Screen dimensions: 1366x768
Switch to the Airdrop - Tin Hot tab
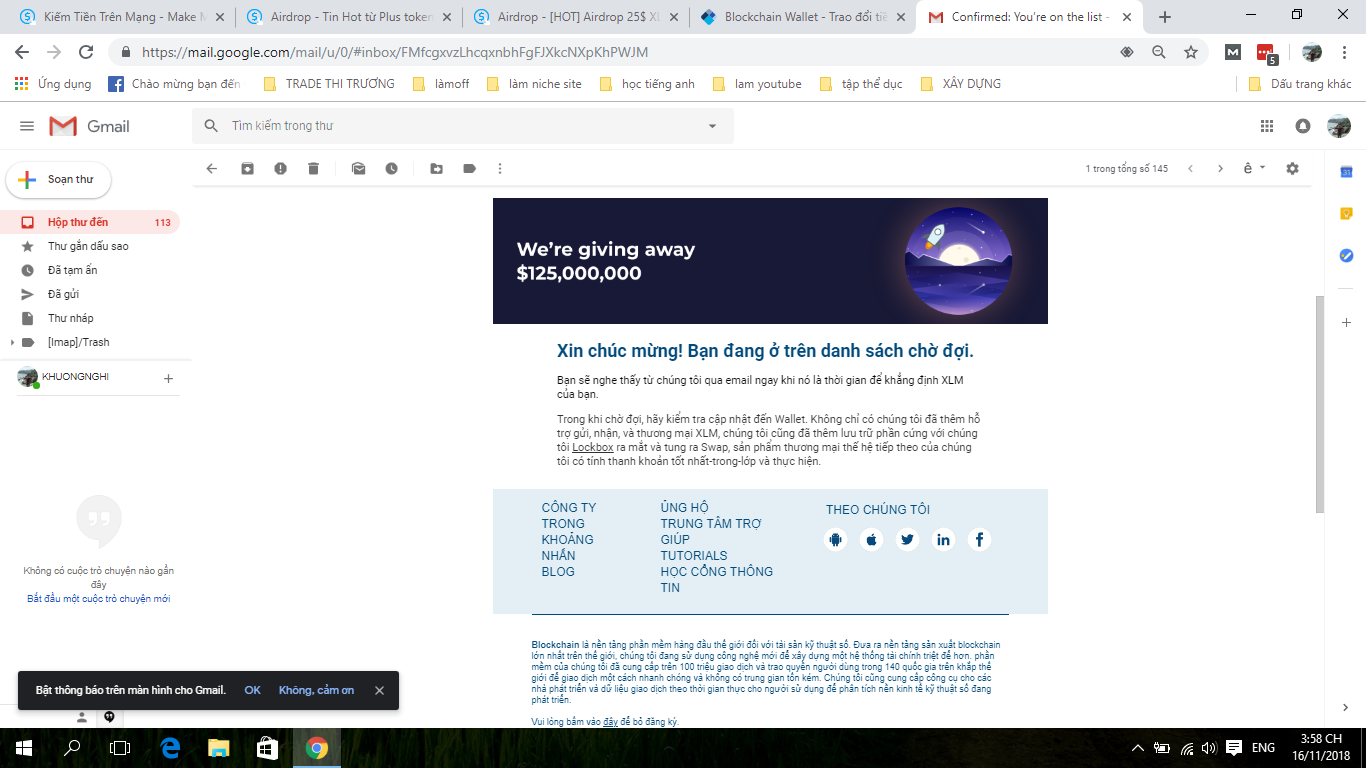[x=350, y=17]
